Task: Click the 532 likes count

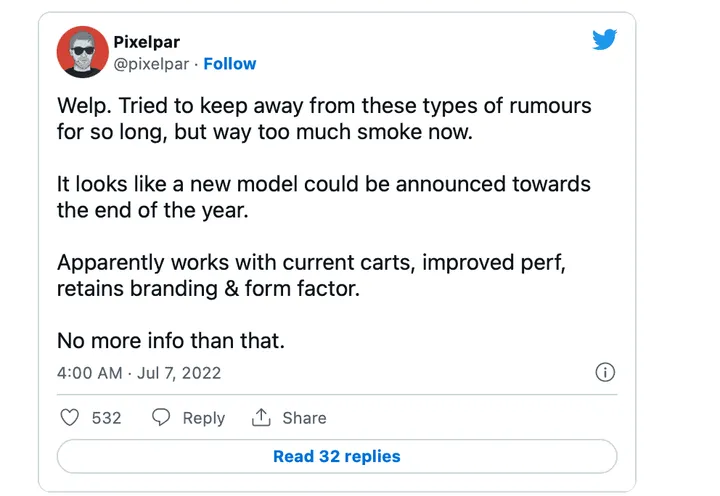Action: (106, 418)
